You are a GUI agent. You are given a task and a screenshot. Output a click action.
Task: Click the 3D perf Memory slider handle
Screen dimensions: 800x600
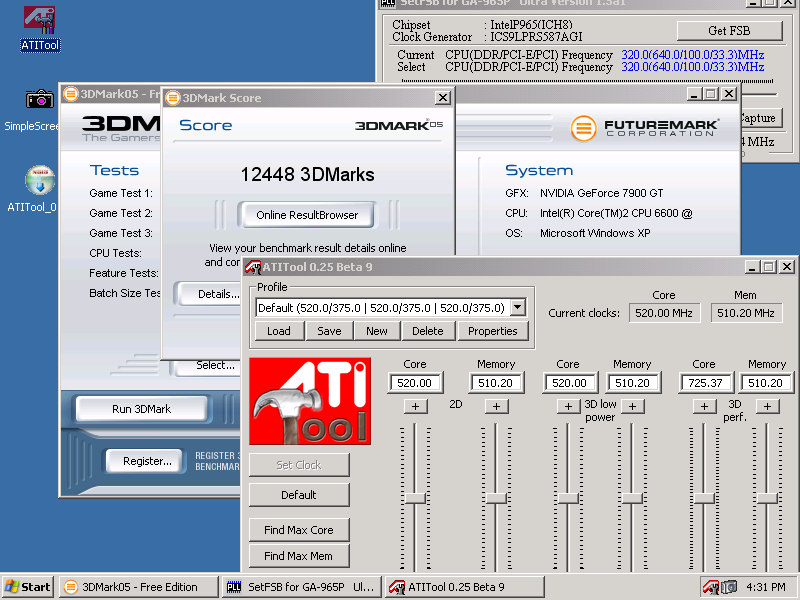(767, 498)
